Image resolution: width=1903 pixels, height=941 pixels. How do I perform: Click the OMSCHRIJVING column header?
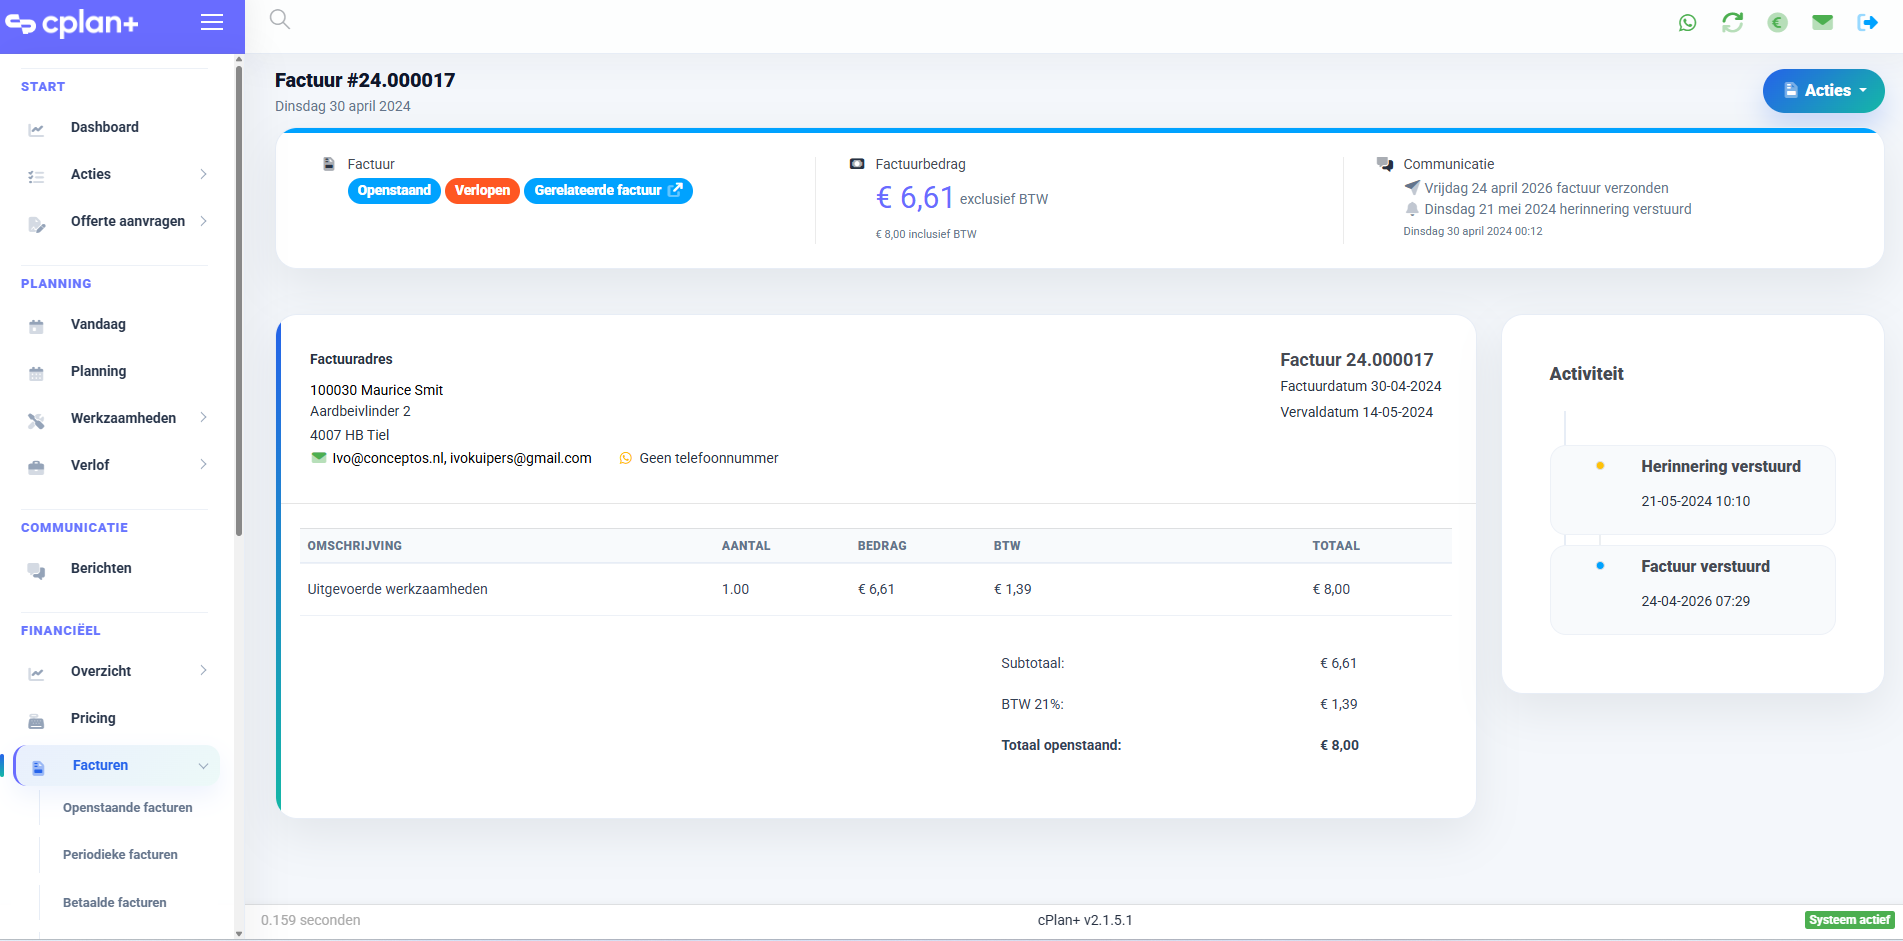pos(354,546)
